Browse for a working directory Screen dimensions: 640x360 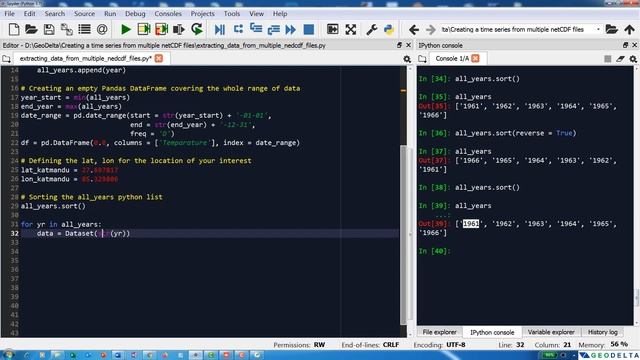click(611, 29)
